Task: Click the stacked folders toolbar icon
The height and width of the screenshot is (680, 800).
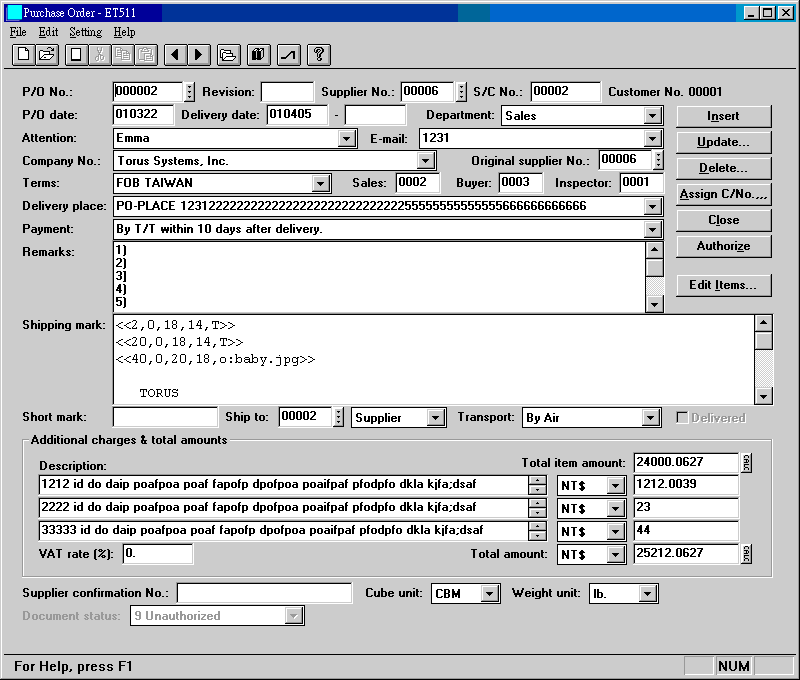Action: pos(229,55)
